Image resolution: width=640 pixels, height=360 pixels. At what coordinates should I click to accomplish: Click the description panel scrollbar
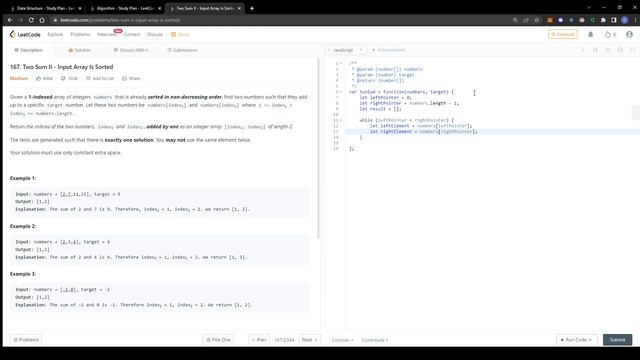pyautogui.click(x=318, y=149)
